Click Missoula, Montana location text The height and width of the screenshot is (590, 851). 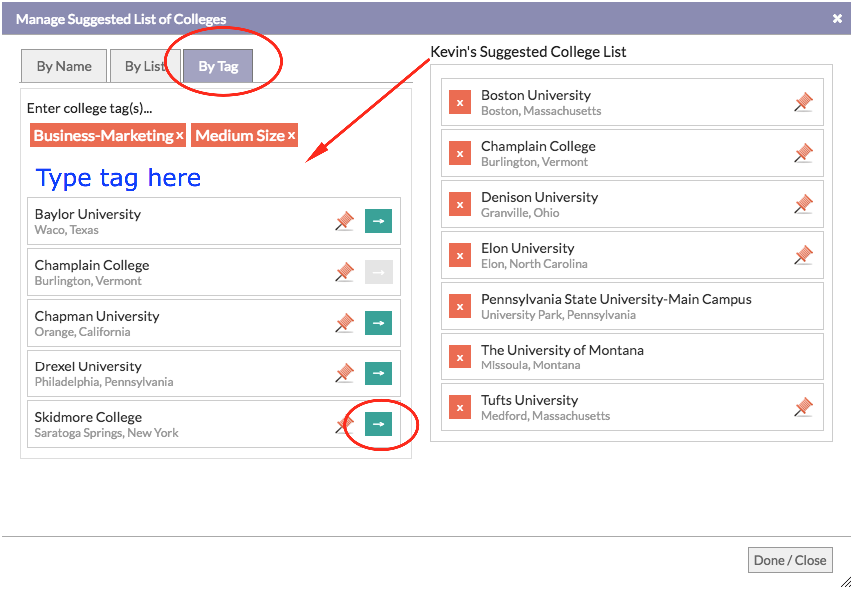pyautogui.click(x=531, y=365)
